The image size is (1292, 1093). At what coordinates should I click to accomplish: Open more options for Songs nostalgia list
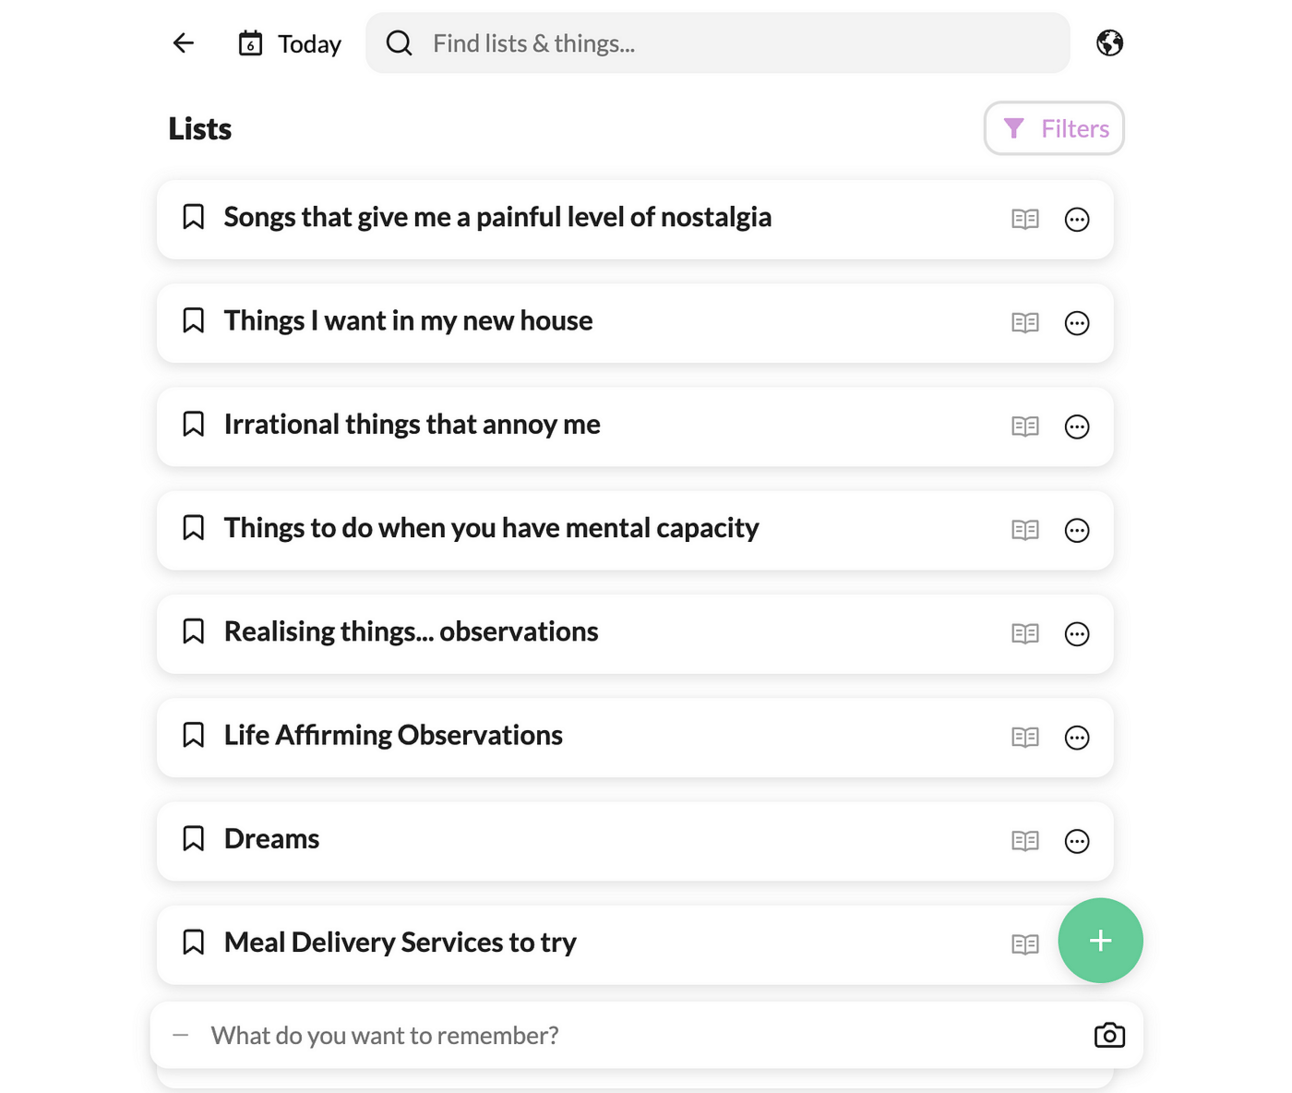(x=1077, y=220)
